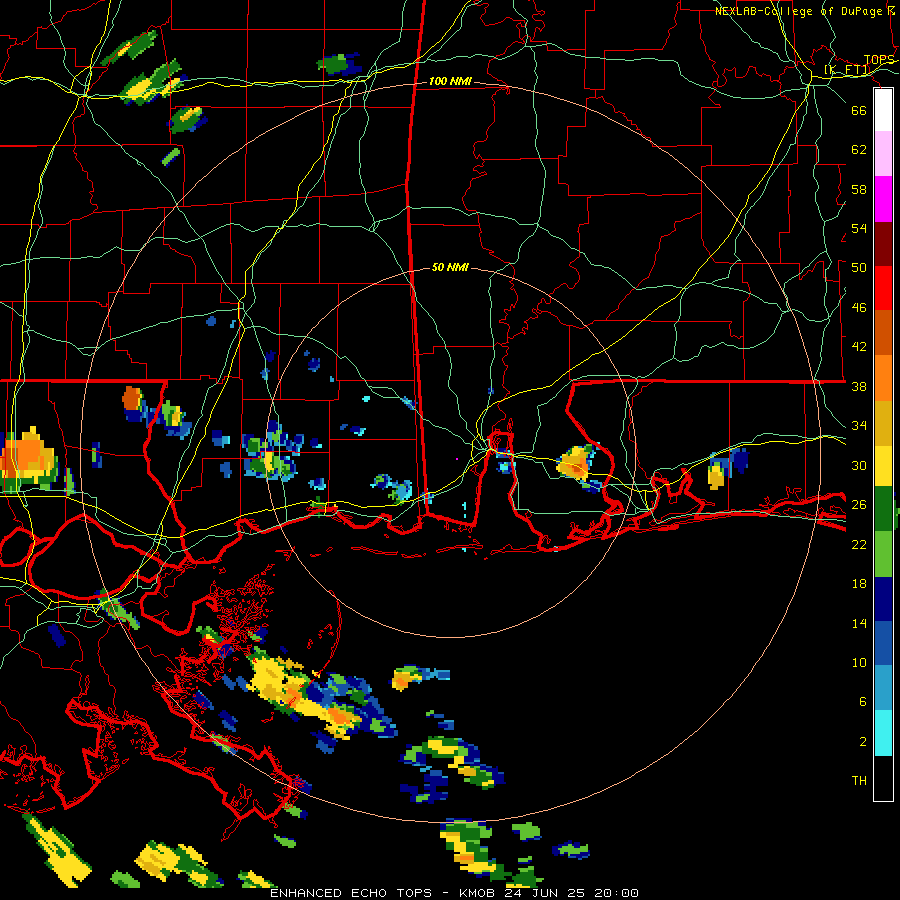Click the legend value '14'
The width and height of the screenshot is (900, 900).
coord(859,623)
